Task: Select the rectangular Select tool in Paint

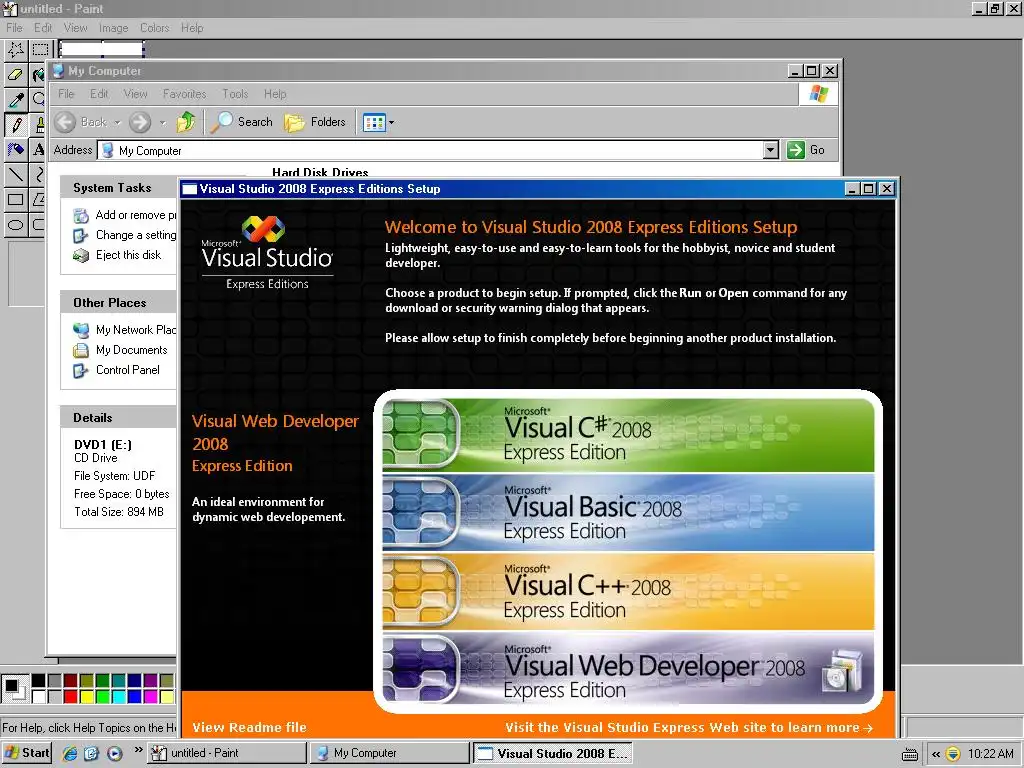Action: [x=39, y=50]
